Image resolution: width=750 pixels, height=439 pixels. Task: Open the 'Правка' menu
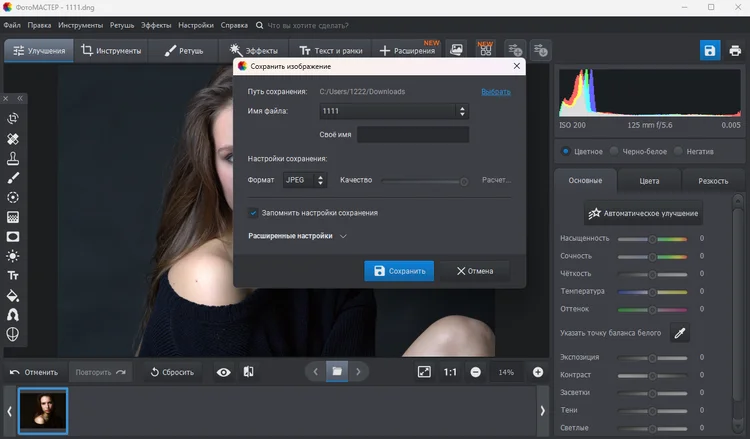click(39, 25)
